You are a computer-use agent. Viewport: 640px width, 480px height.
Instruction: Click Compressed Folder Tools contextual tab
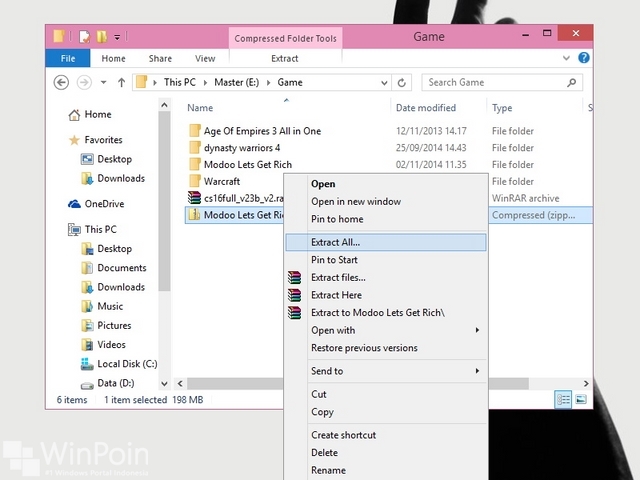[285, 38]
